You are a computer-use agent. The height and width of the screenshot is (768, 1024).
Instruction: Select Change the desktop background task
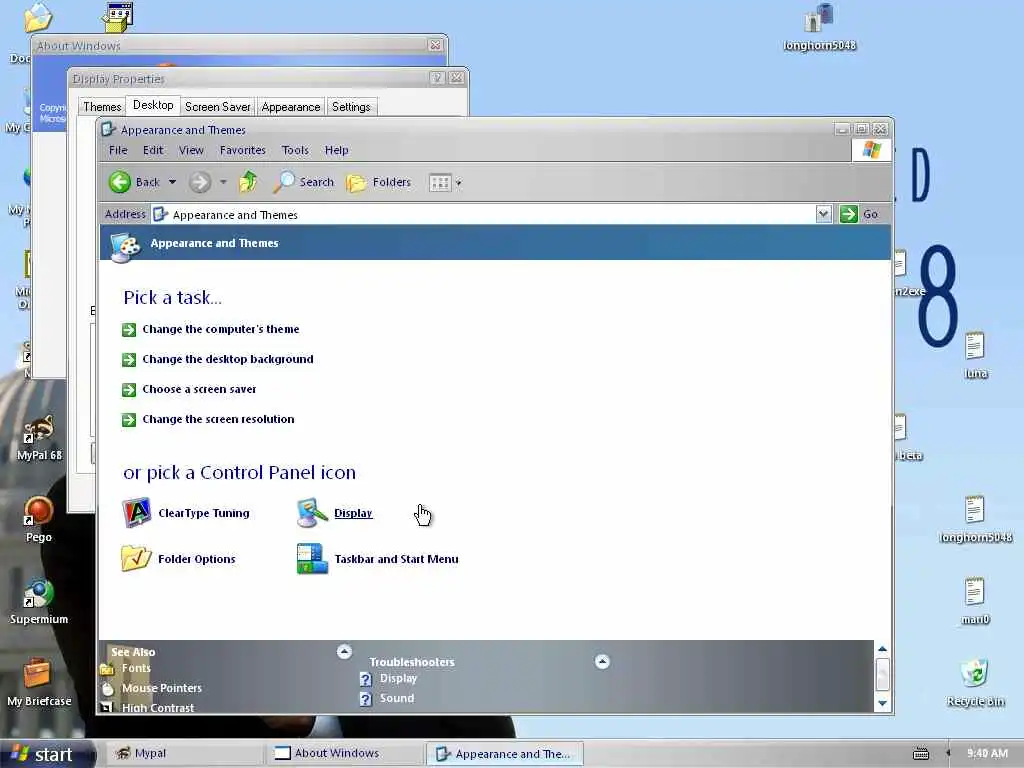[x=228, y=359]
